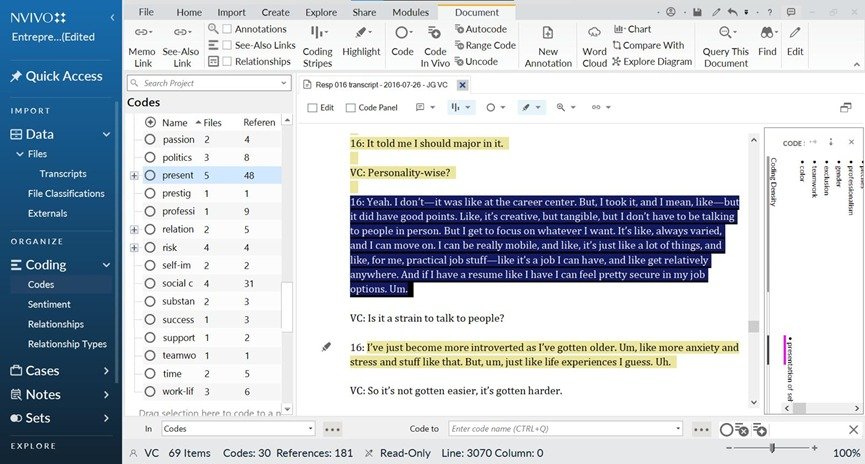Enable the Annotations checkbox
The width and height of the screenshot is (865, 464).
(x=227, y=29)
